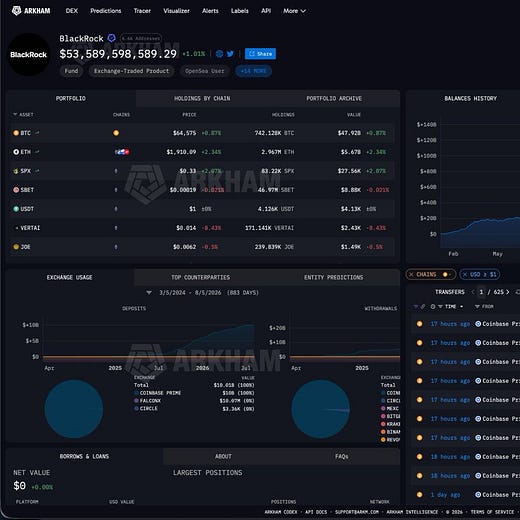Image resolution: width=520 pixels, height=520 pixels.
Task: Go to next transfers page arrow
Action: point(508,292)
